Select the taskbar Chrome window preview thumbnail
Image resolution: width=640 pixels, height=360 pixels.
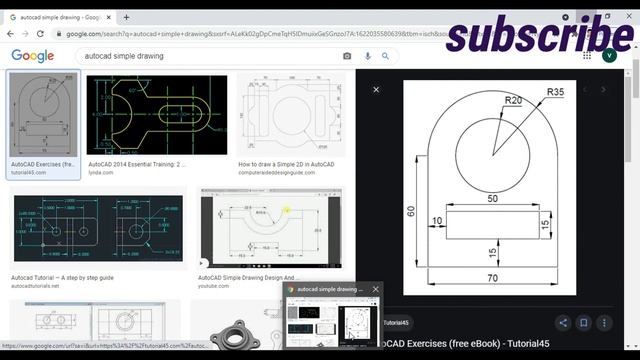coord(333,322)
